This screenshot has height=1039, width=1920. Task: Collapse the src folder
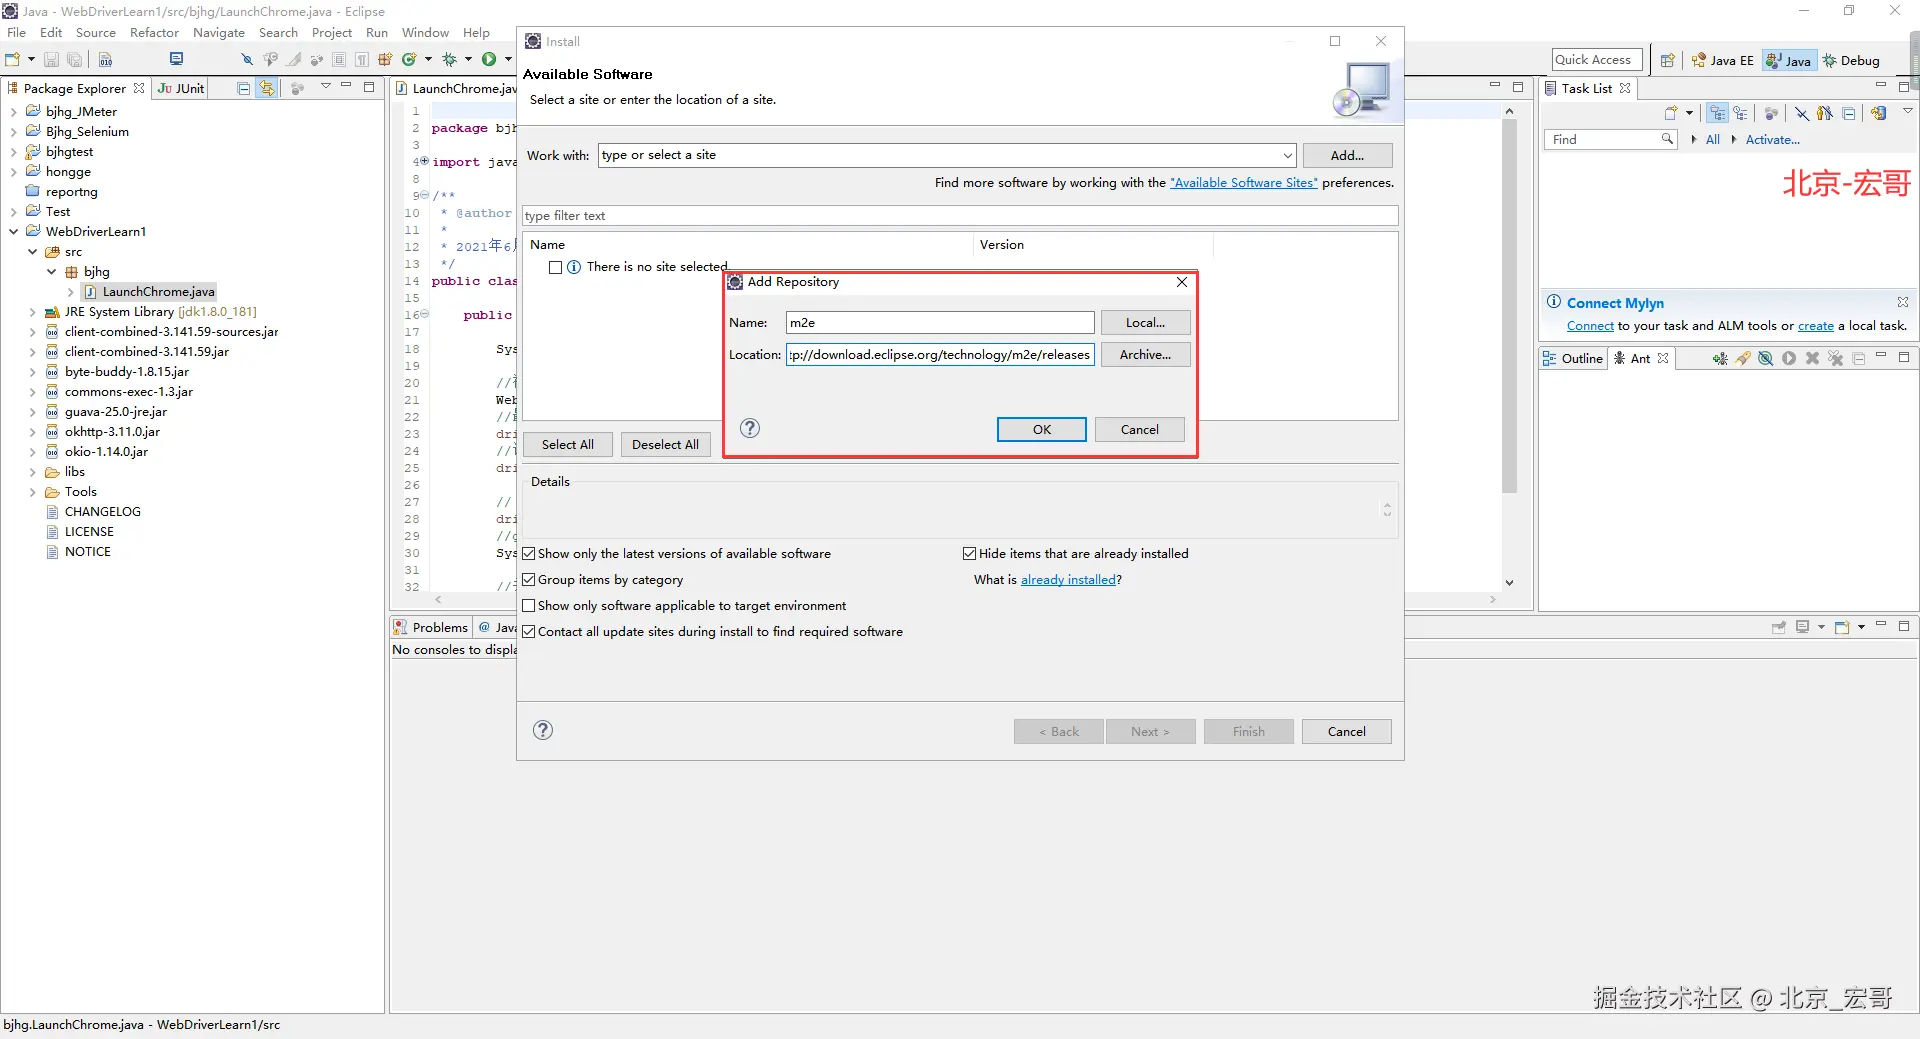pyautogui.click(x=32, y=252)
